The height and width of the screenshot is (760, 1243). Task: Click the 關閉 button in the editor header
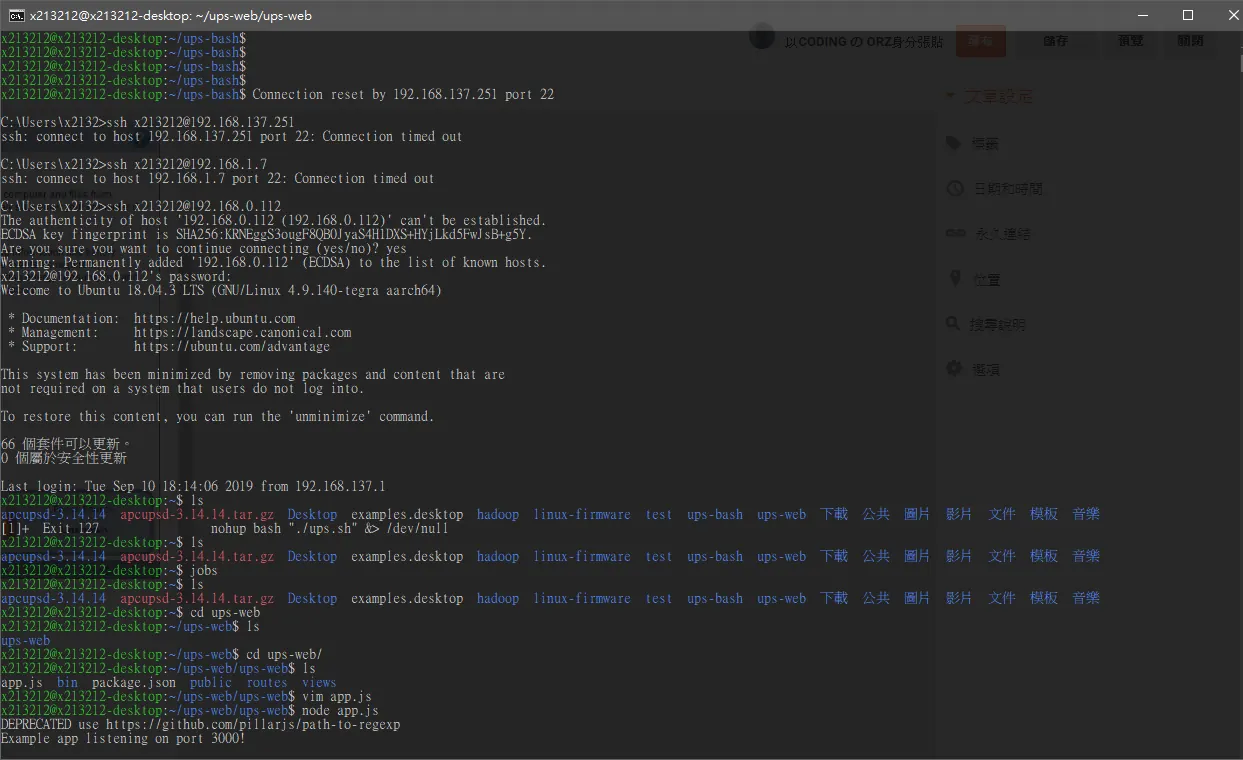click(x=1190, y=42)
